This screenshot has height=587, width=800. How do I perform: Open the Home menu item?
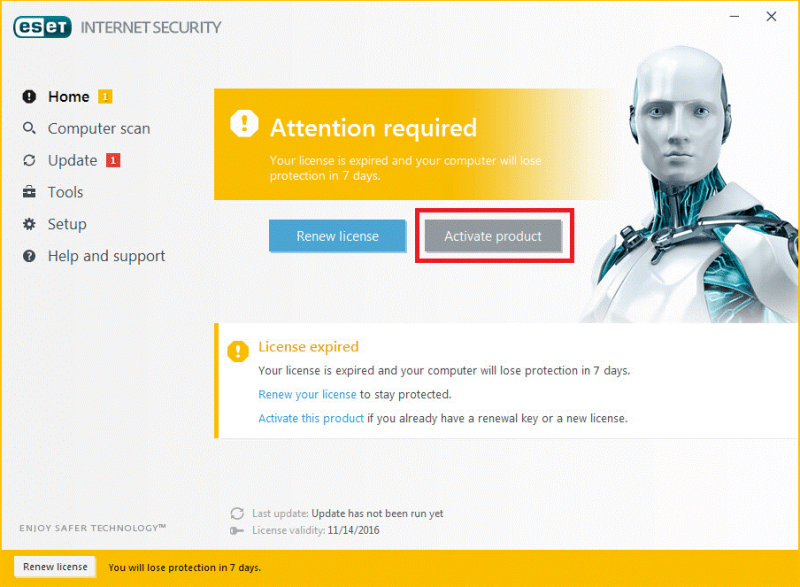click(68, 97)
